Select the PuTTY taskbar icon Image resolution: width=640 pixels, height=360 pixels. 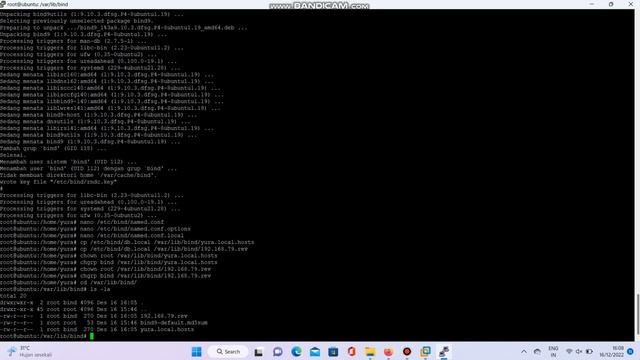coord(444,351)
